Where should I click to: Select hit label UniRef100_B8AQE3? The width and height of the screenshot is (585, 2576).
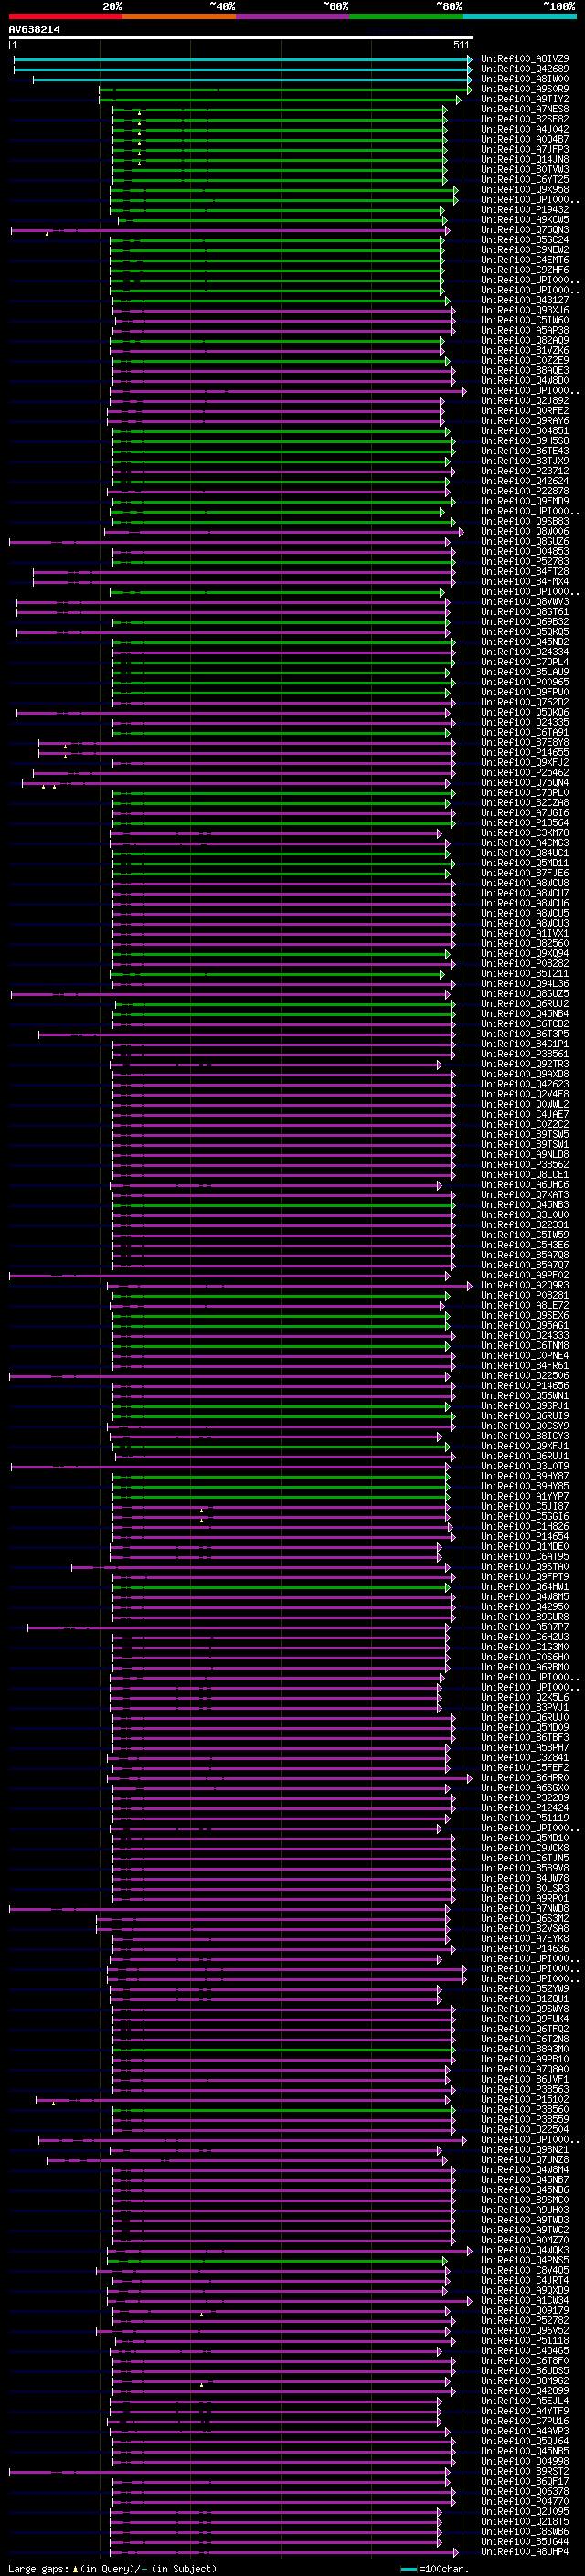pyautogui.click(x=525, y=371)
